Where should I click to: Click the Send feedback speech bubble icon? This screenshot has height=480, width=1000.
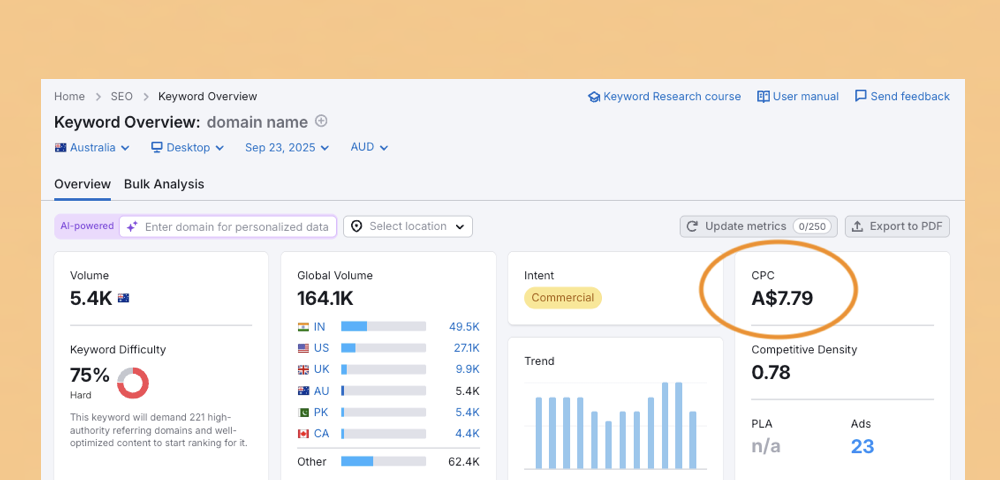(x=860, y=97)
